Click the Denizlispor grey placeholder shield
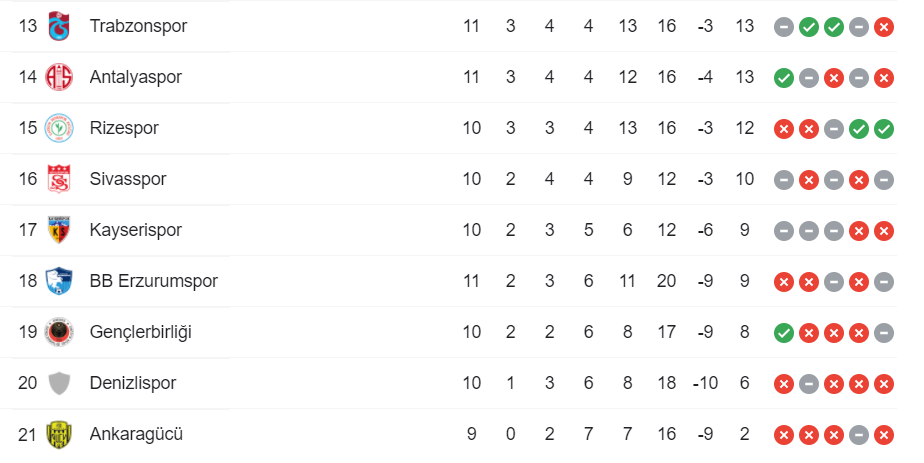The height and width of the screenshot is (463, 924). tap(60, 383)
